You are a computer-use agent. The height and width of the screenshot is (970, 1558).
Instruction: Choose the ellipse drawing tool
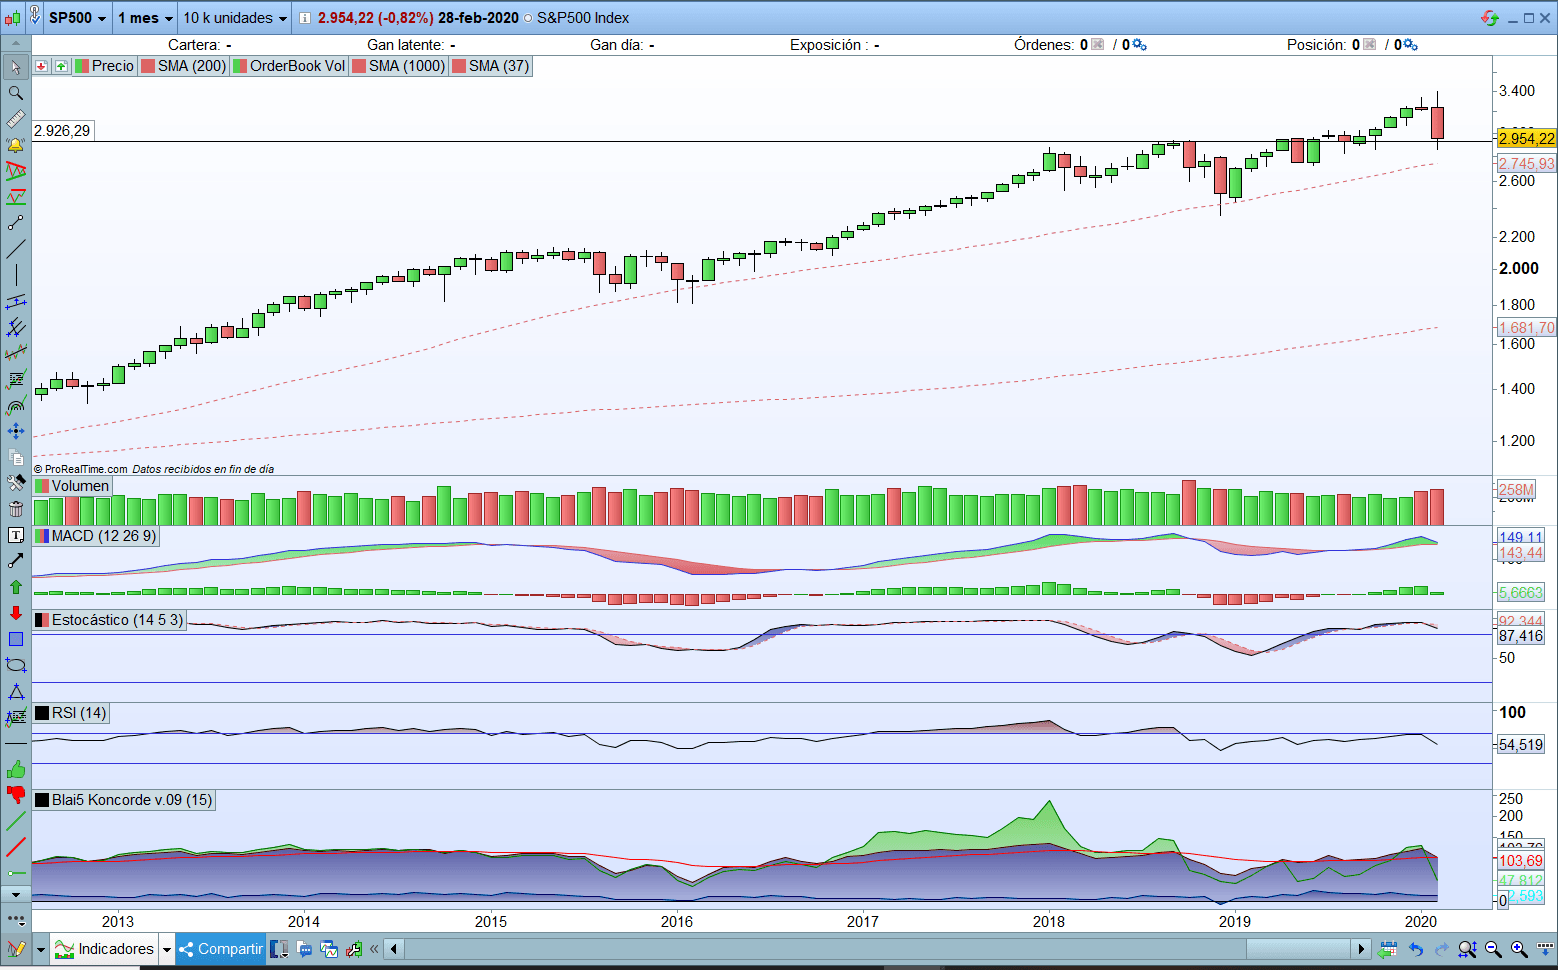point(15,665)
